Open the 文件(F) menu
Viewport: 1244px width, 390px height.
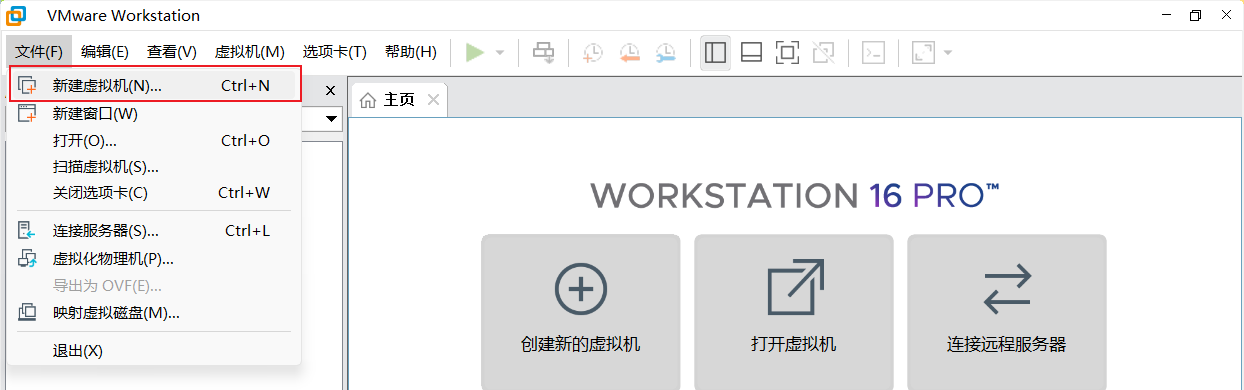[39, 52]
